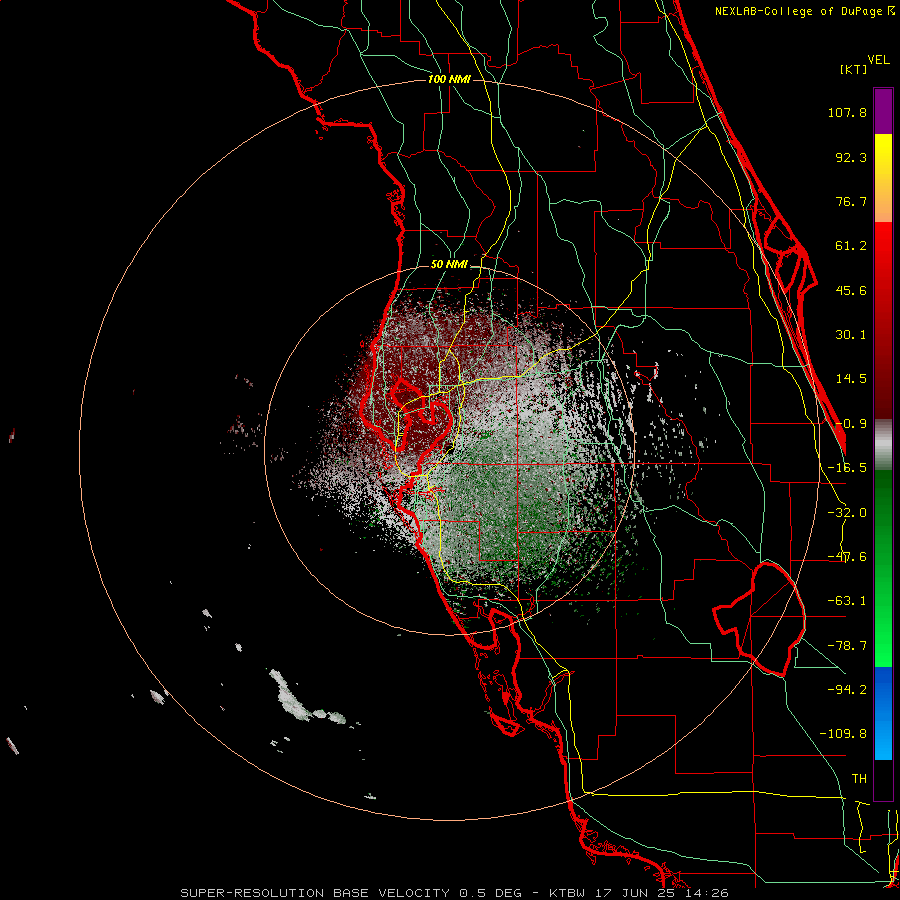Click the 92.3 velocity scale value

click(x=851, y=157)
